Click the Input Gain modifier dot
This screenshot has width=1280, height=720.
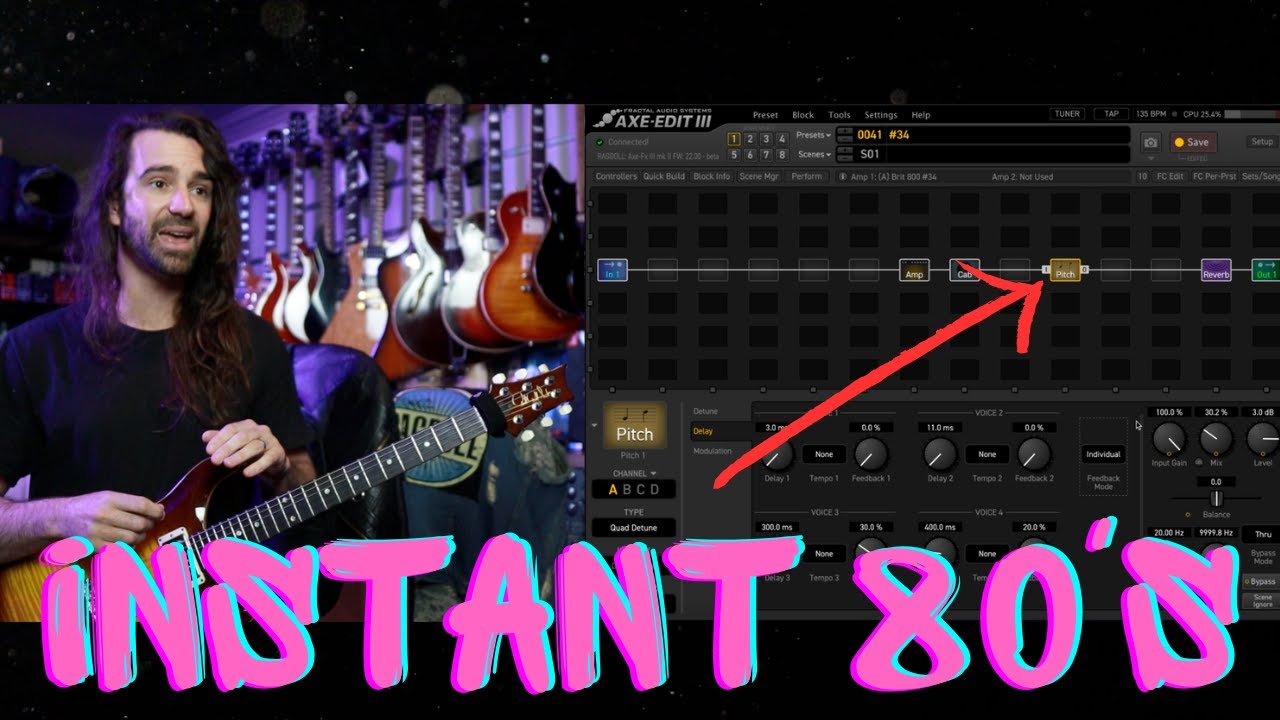click(1169, 453)
